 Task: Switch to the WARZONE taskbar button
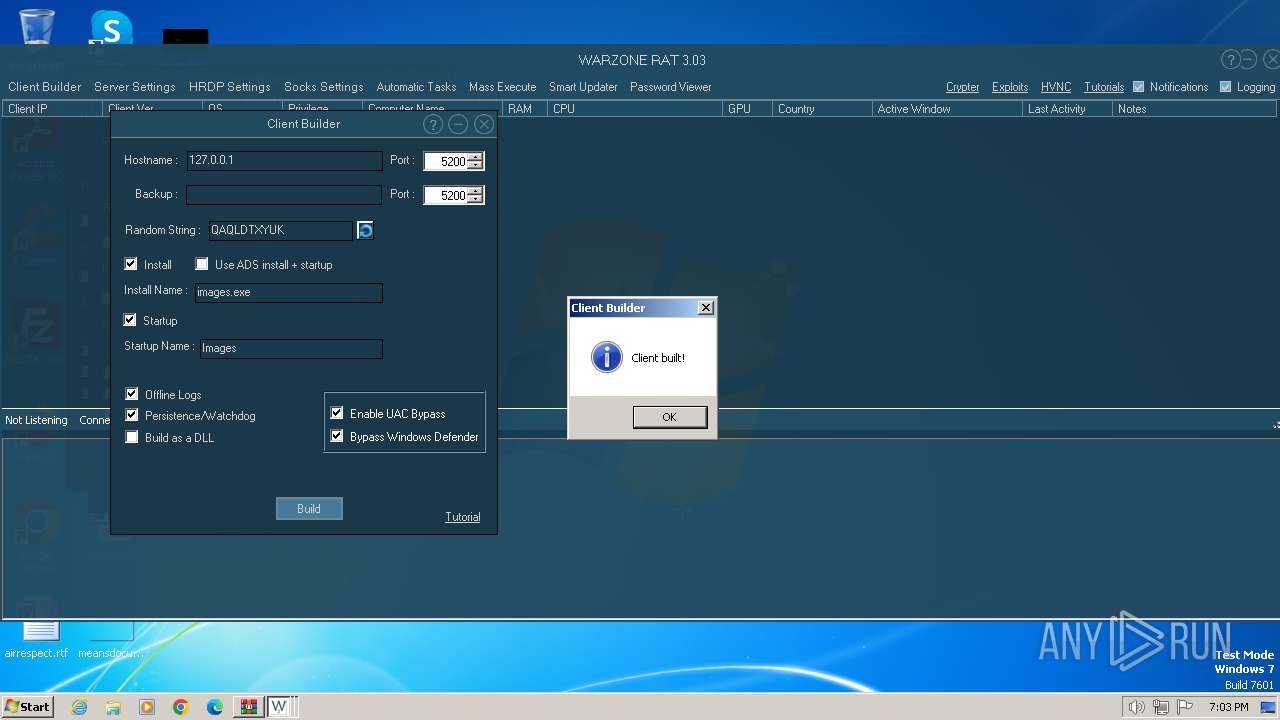coord(279,707)
